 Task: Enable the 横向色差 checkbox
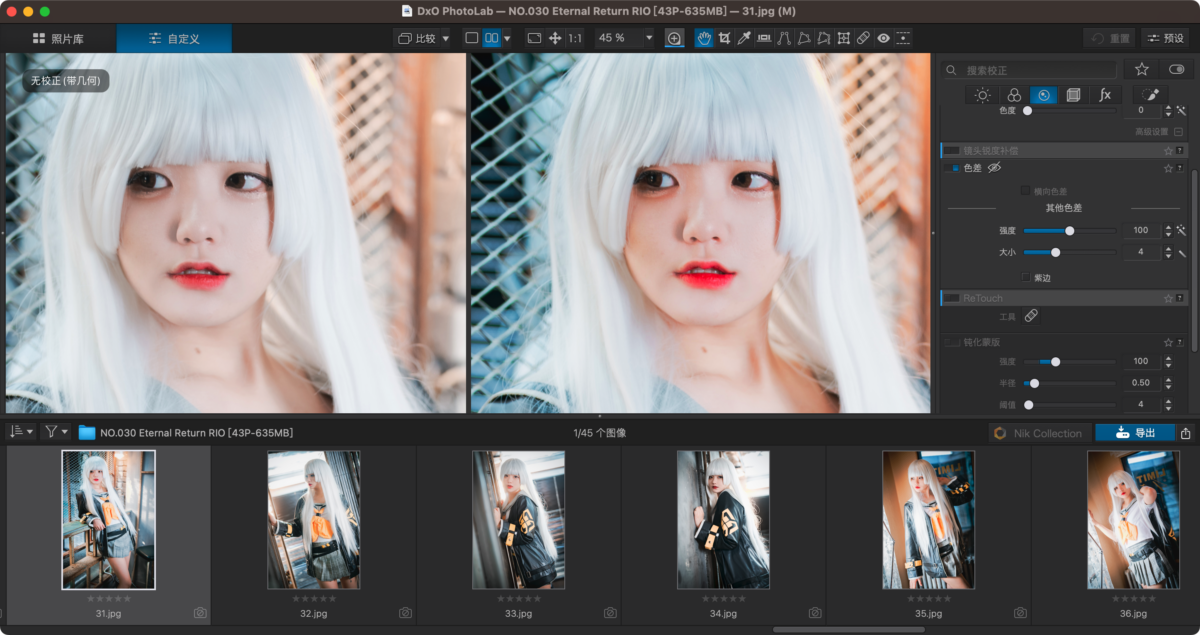(x=1026, y=190)
